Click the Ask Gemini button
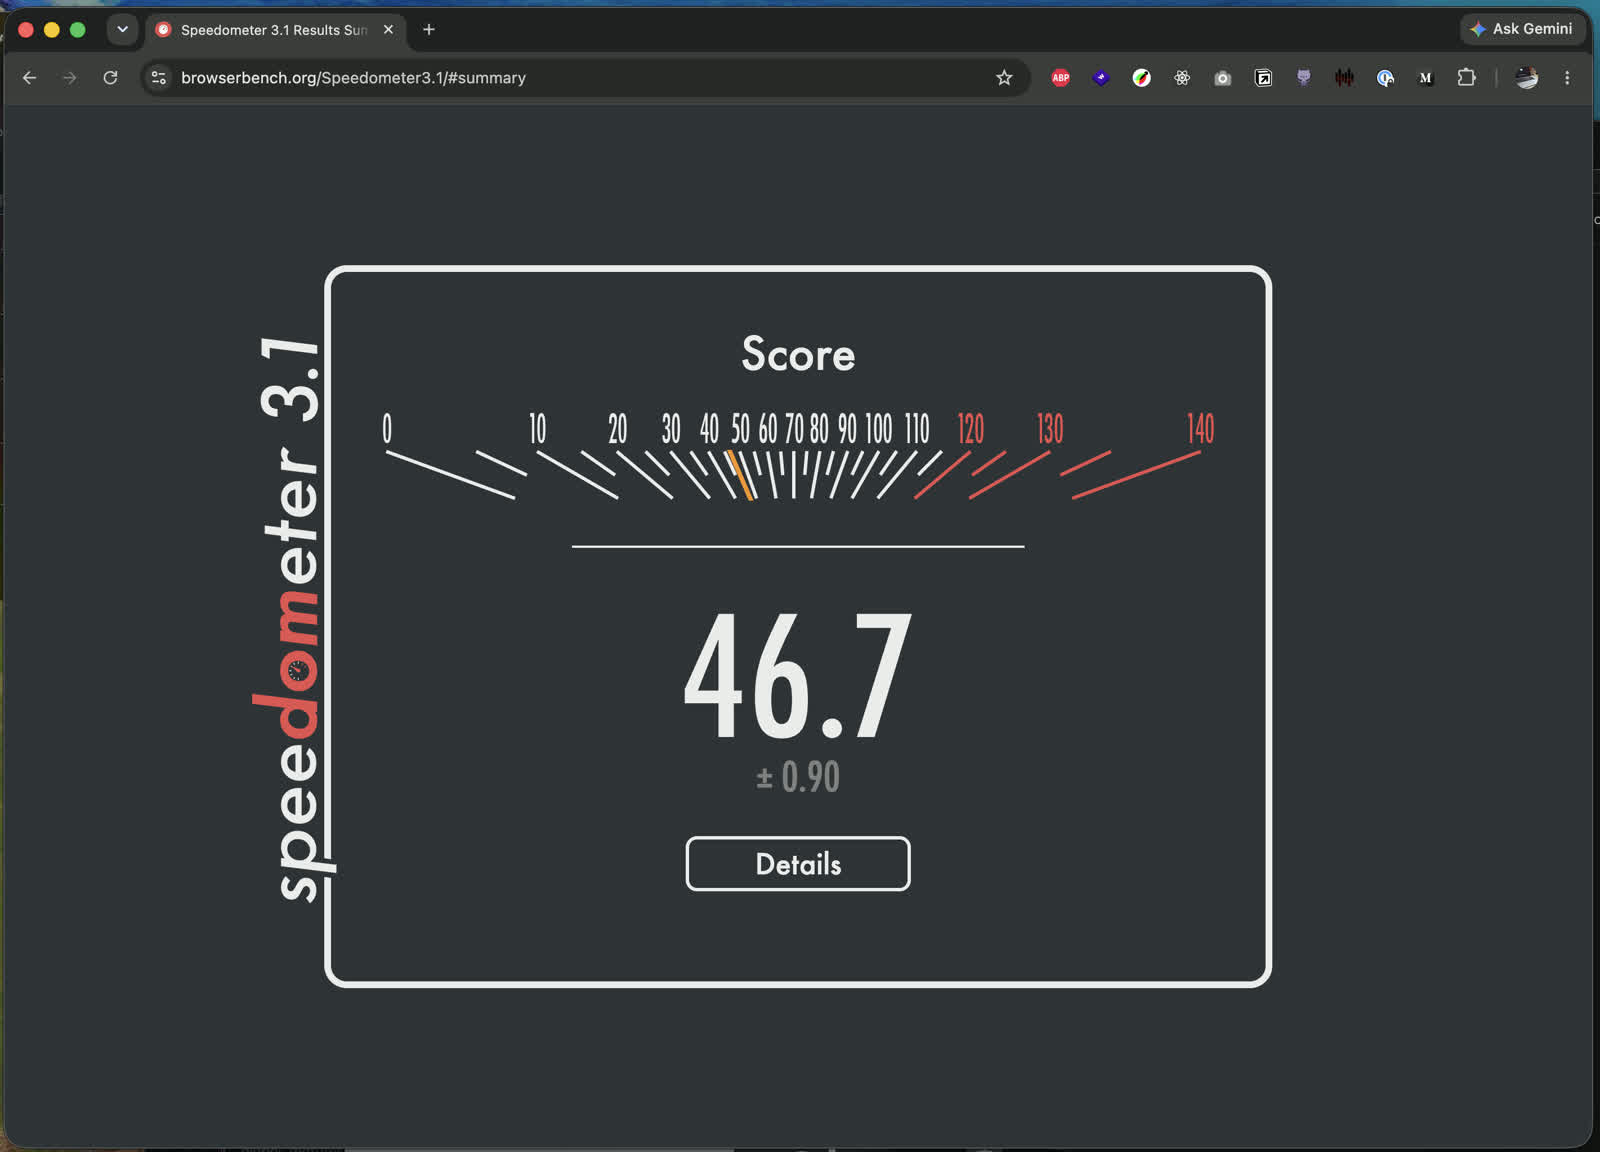 (1522, 29)
